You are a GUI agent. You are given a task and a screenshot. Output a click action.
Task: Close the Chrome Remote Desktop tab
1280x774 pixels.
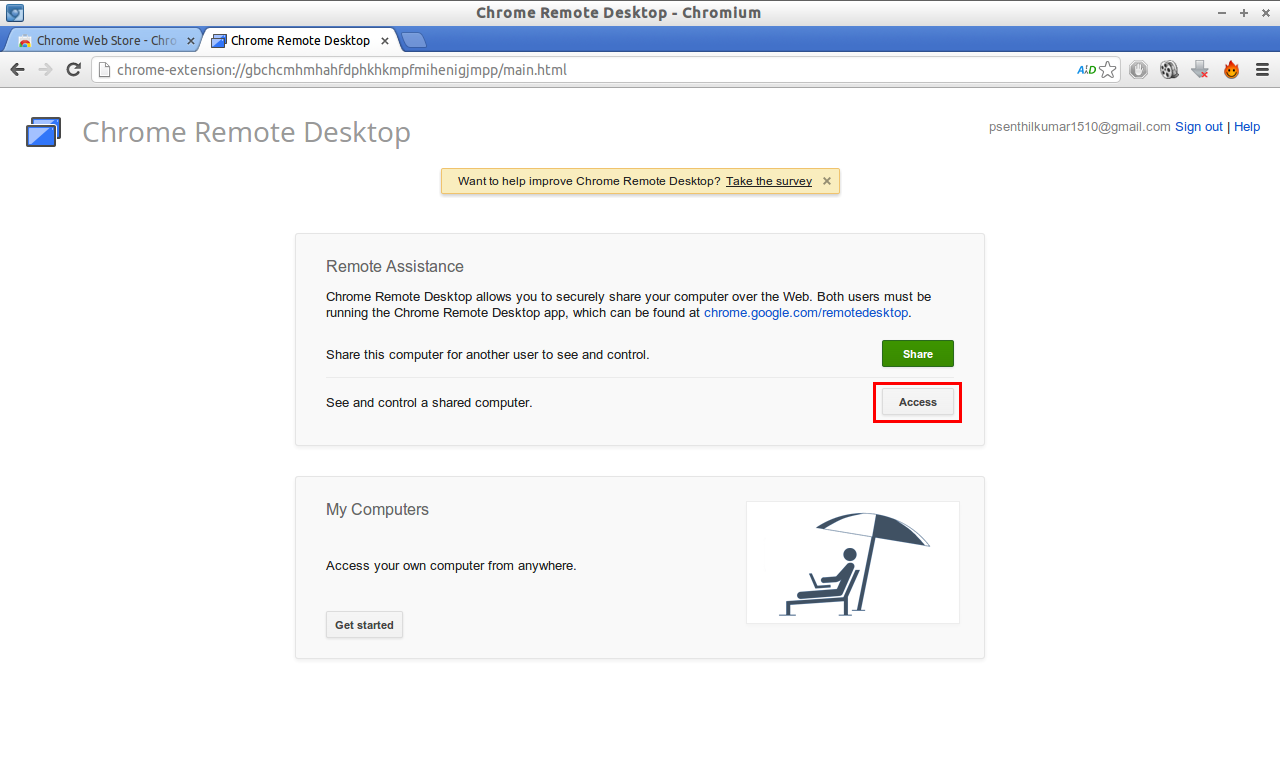(385, 41)
